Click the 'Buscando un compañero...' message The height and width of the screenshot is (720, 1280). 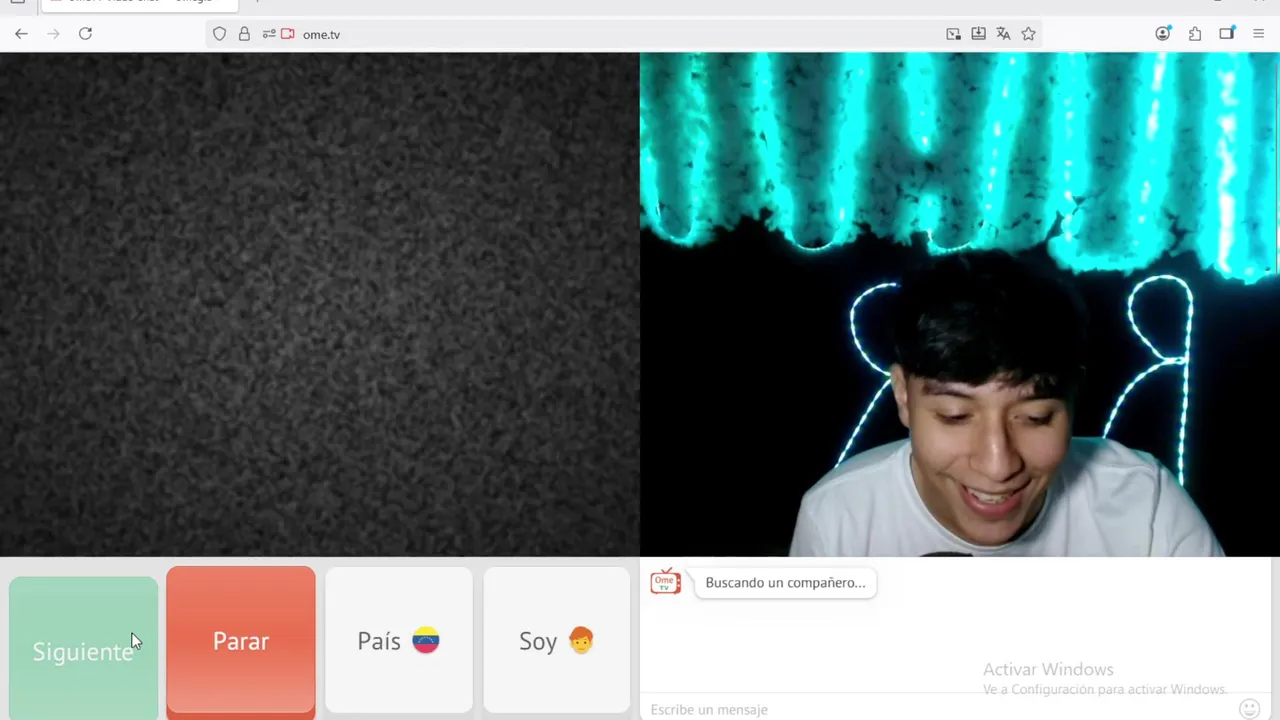coord(785,583)
